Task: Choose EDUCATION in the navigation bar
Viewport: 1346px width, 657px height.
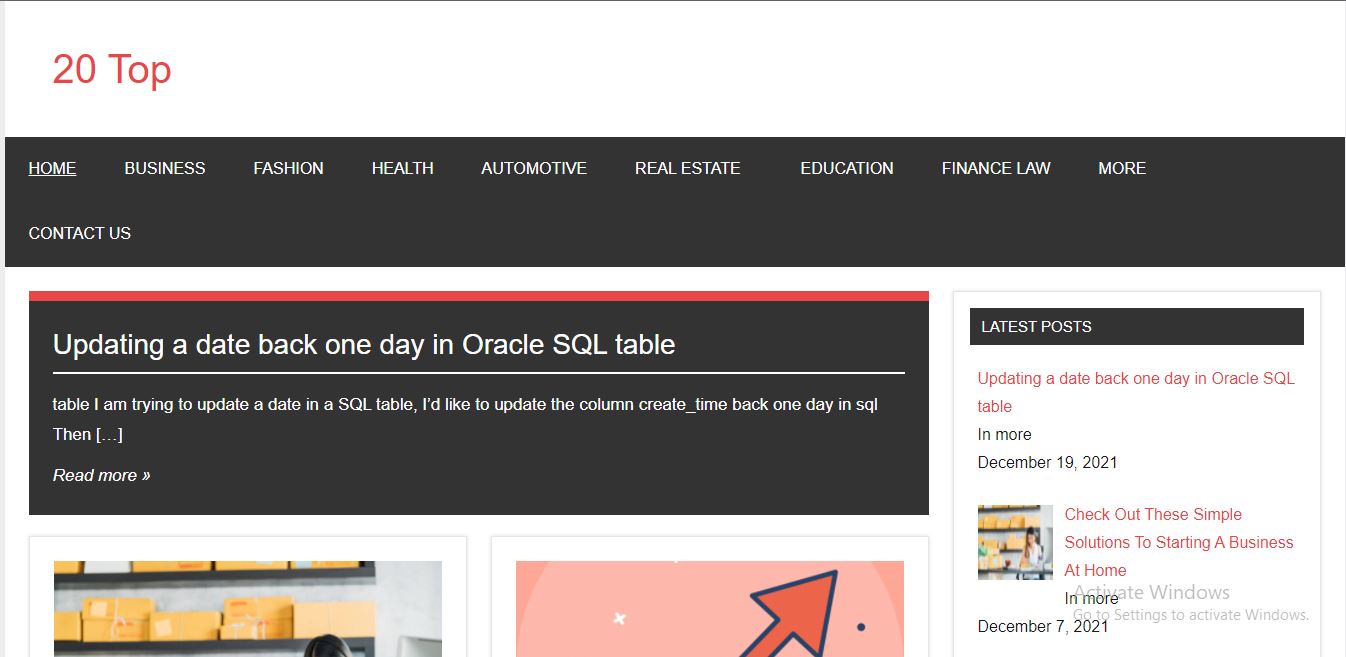Action: click(847, 168)
